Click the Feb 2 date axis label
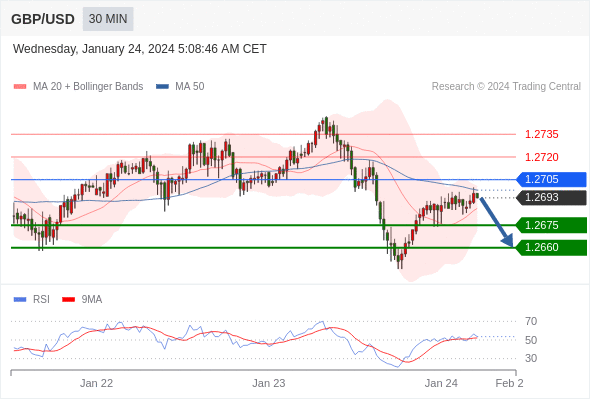The image size is (590, 400). [509, 383]
